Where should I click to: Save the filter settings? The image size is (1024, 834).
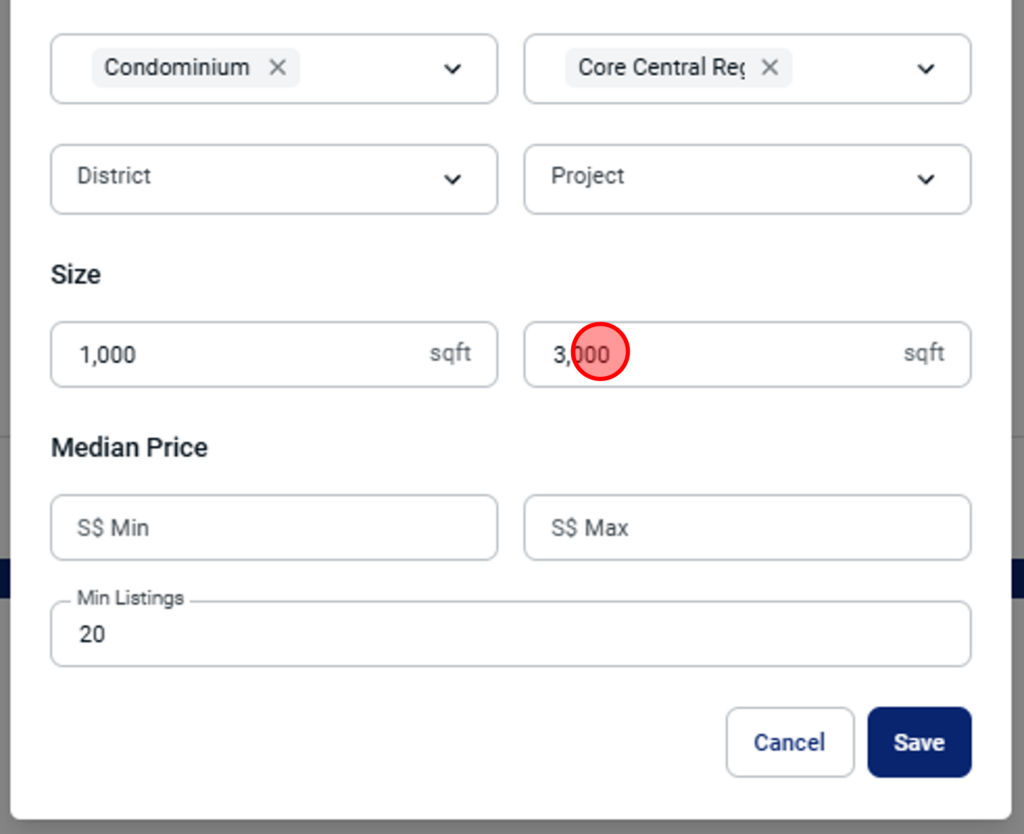(920, 742)
